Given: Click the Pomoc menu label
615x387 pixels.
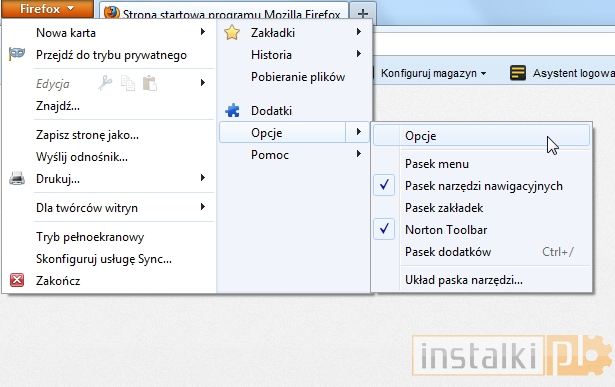Looking at the screenshot, I should click(x=270, y=155).
